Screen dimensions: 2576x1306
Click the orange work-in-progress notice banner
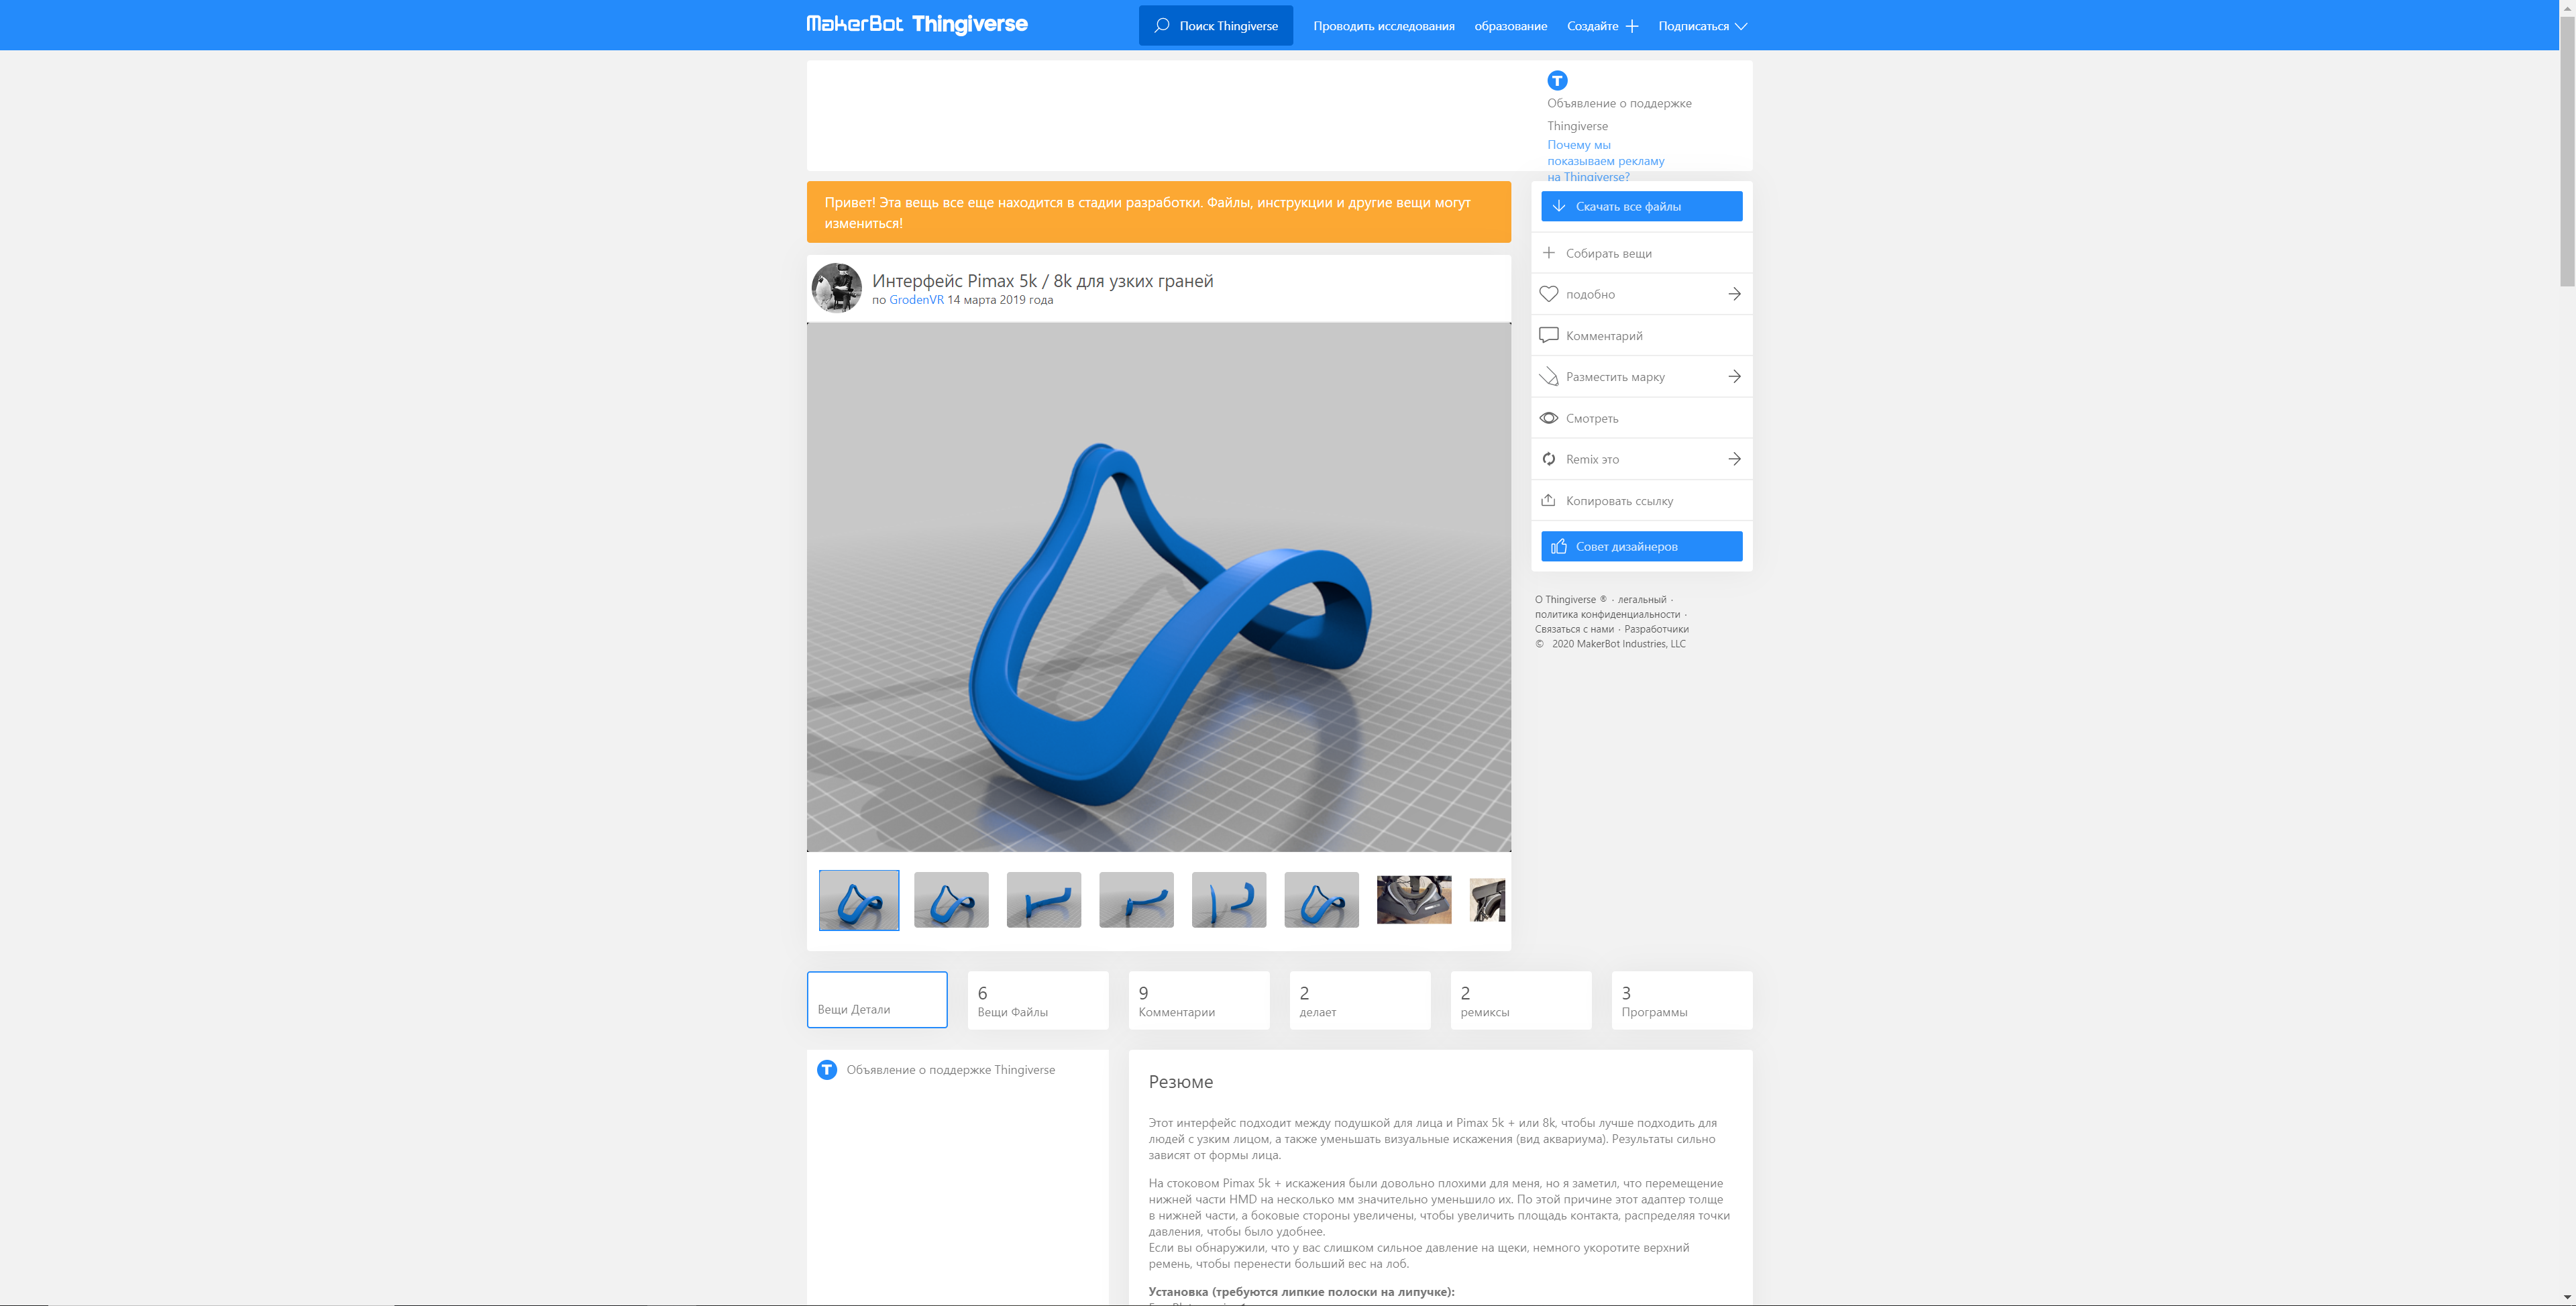1158,212
